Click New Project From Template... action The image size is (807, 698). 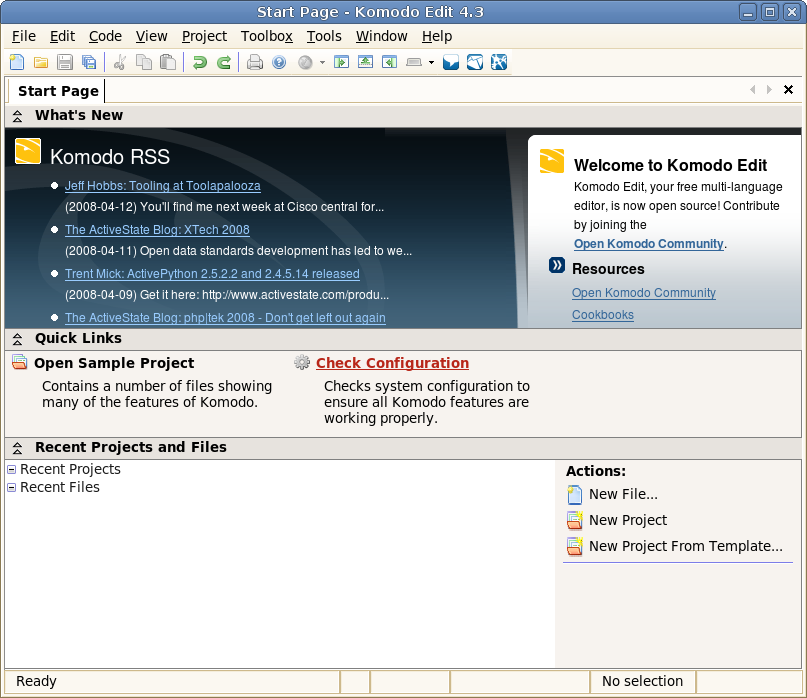(686, 546)
